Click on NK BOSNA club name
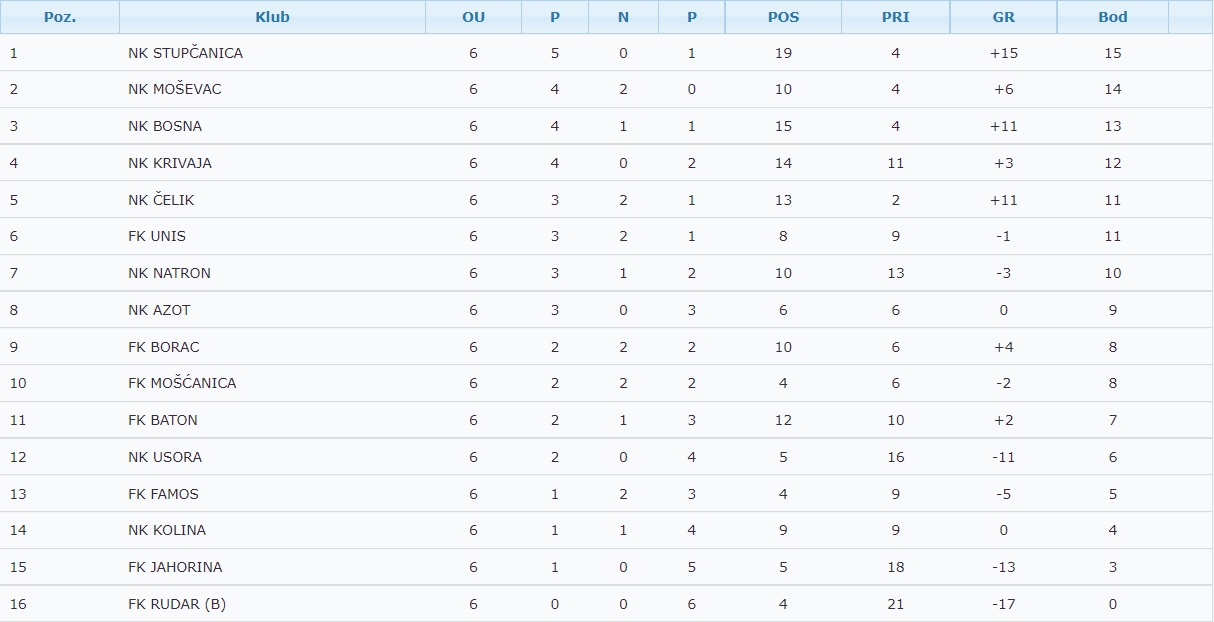This screenshot has width=1214, height=622. pyautogui.click(x=165, y=126)
